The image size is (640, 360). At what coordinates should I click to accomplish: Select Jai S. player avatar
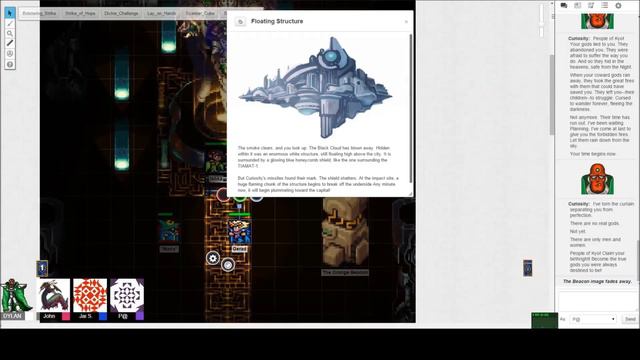[90, 296]
